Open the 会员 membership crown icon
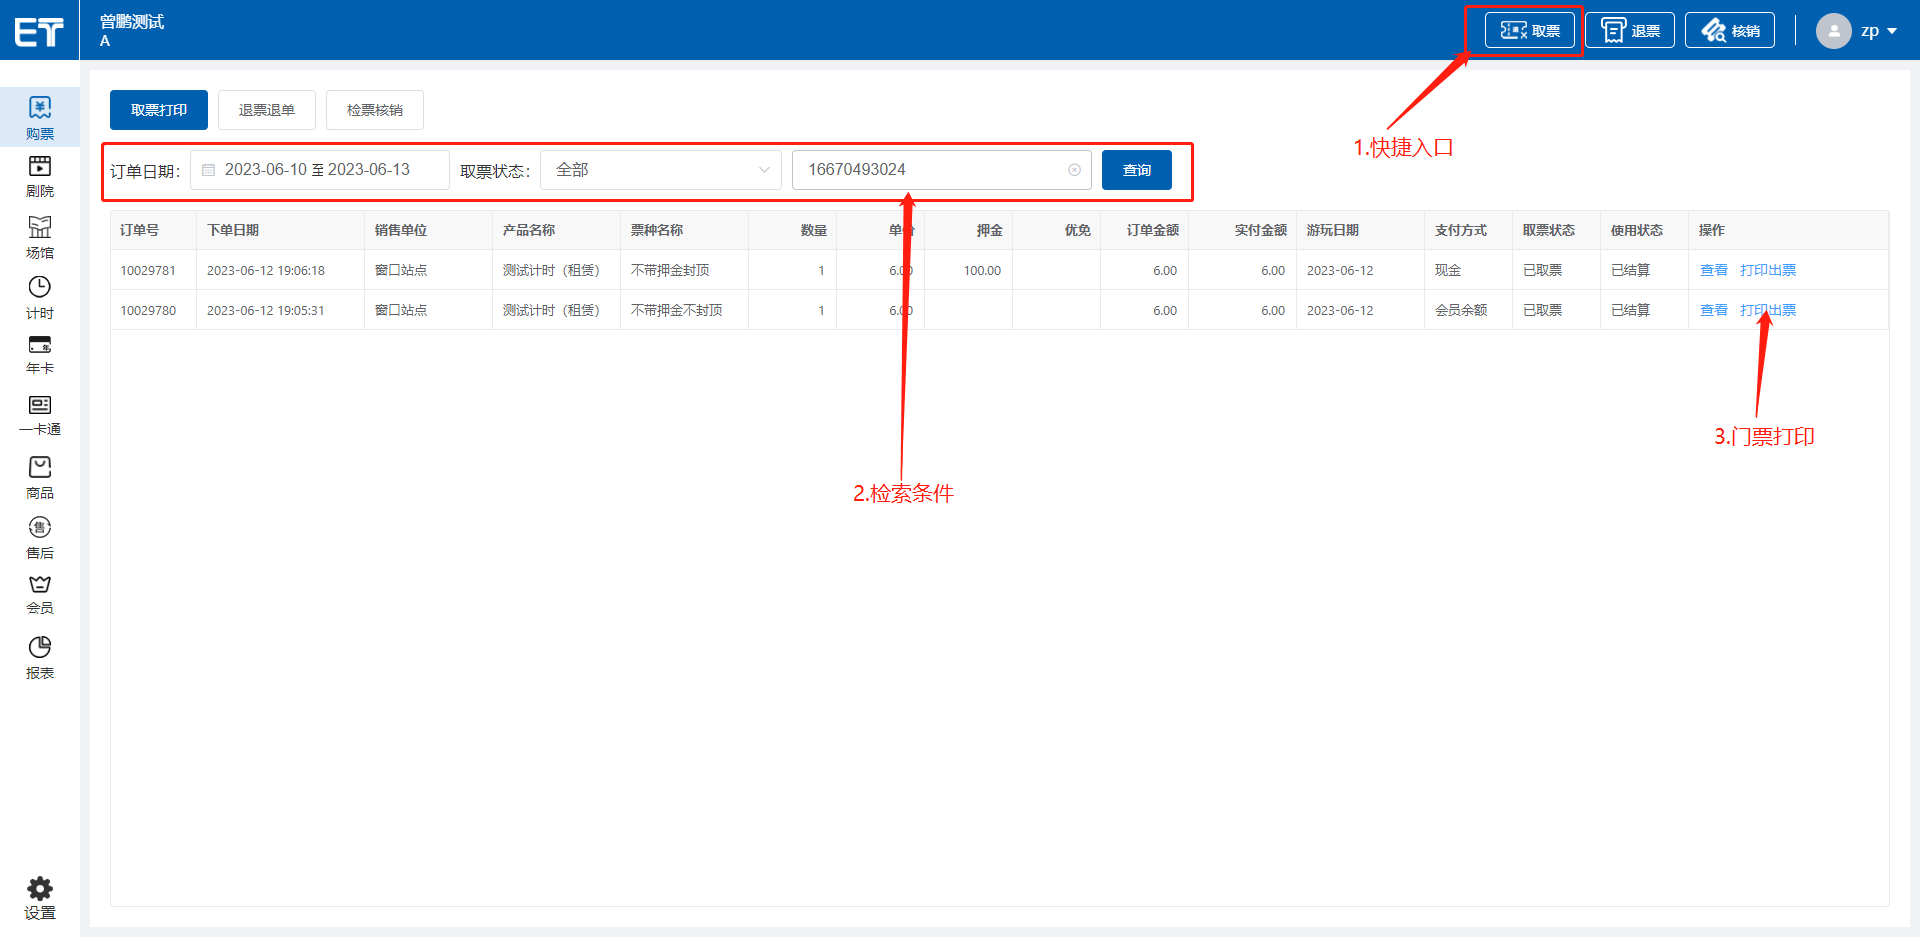 [40, 594]
